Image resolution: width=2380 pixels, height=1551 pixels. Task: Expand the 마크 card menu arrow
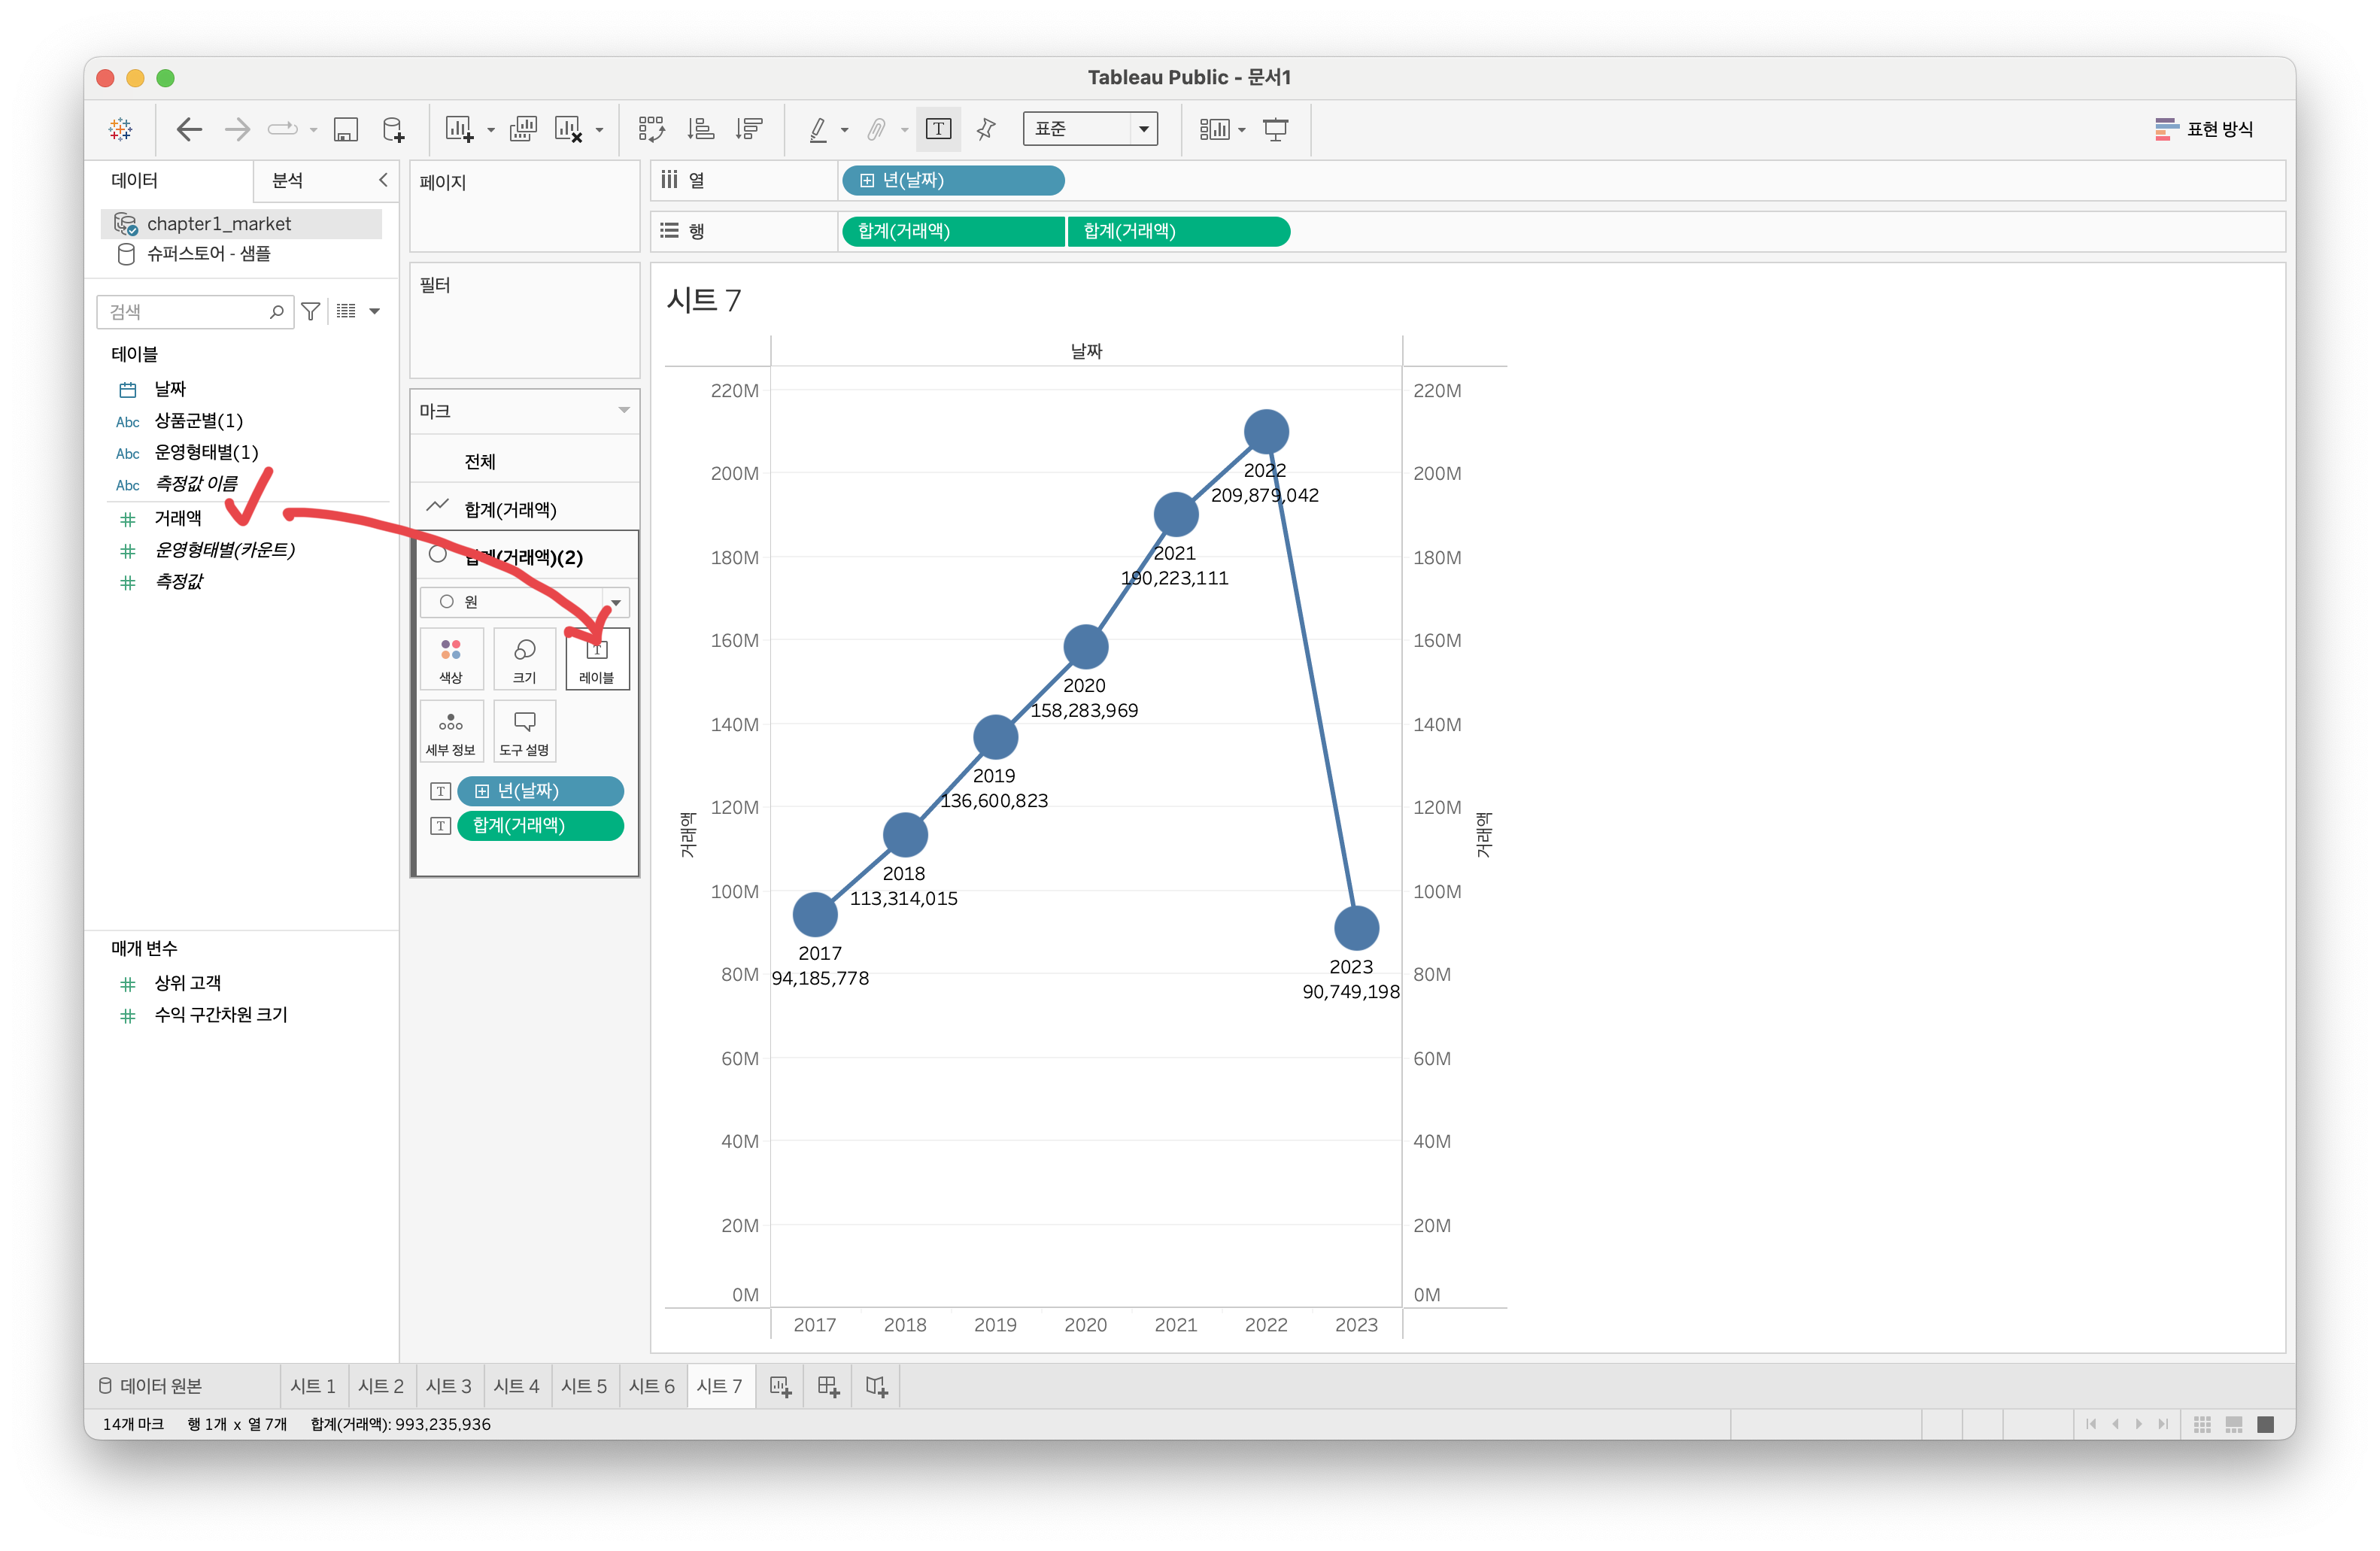pos(624,411)
